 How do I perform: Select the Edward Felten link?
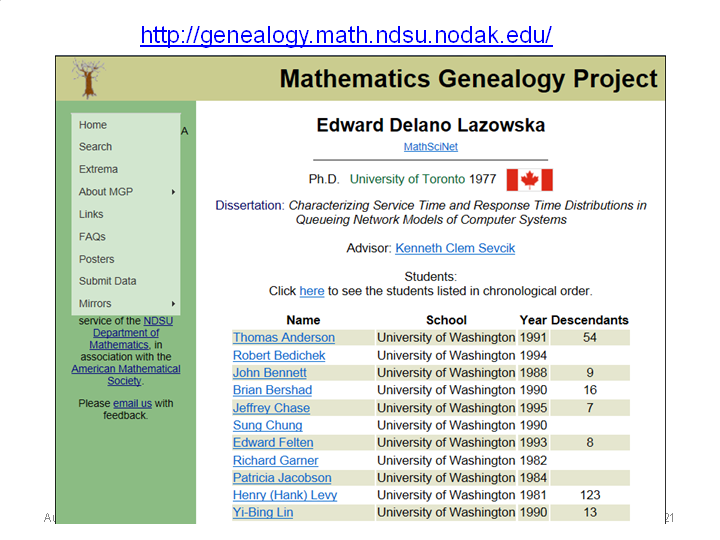click(273, 443)
